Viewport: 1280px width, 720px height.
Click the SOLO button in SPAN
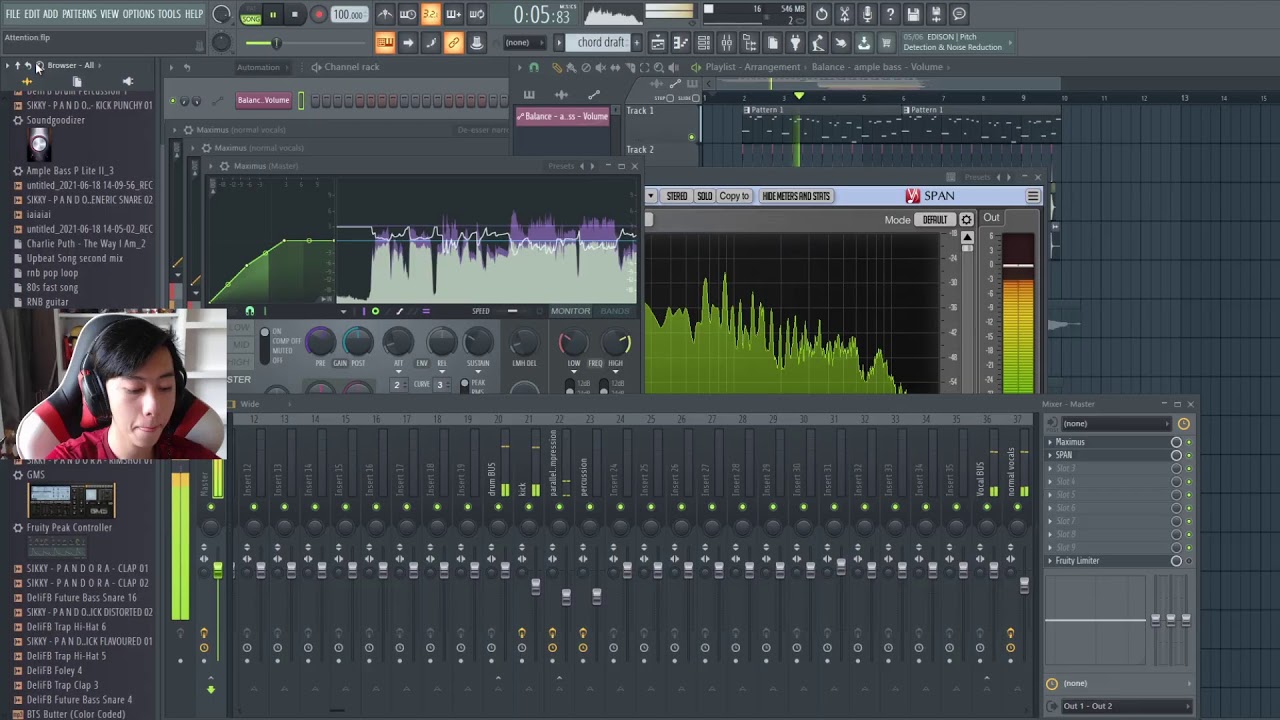pyautogui.click(x=705, y=196)
